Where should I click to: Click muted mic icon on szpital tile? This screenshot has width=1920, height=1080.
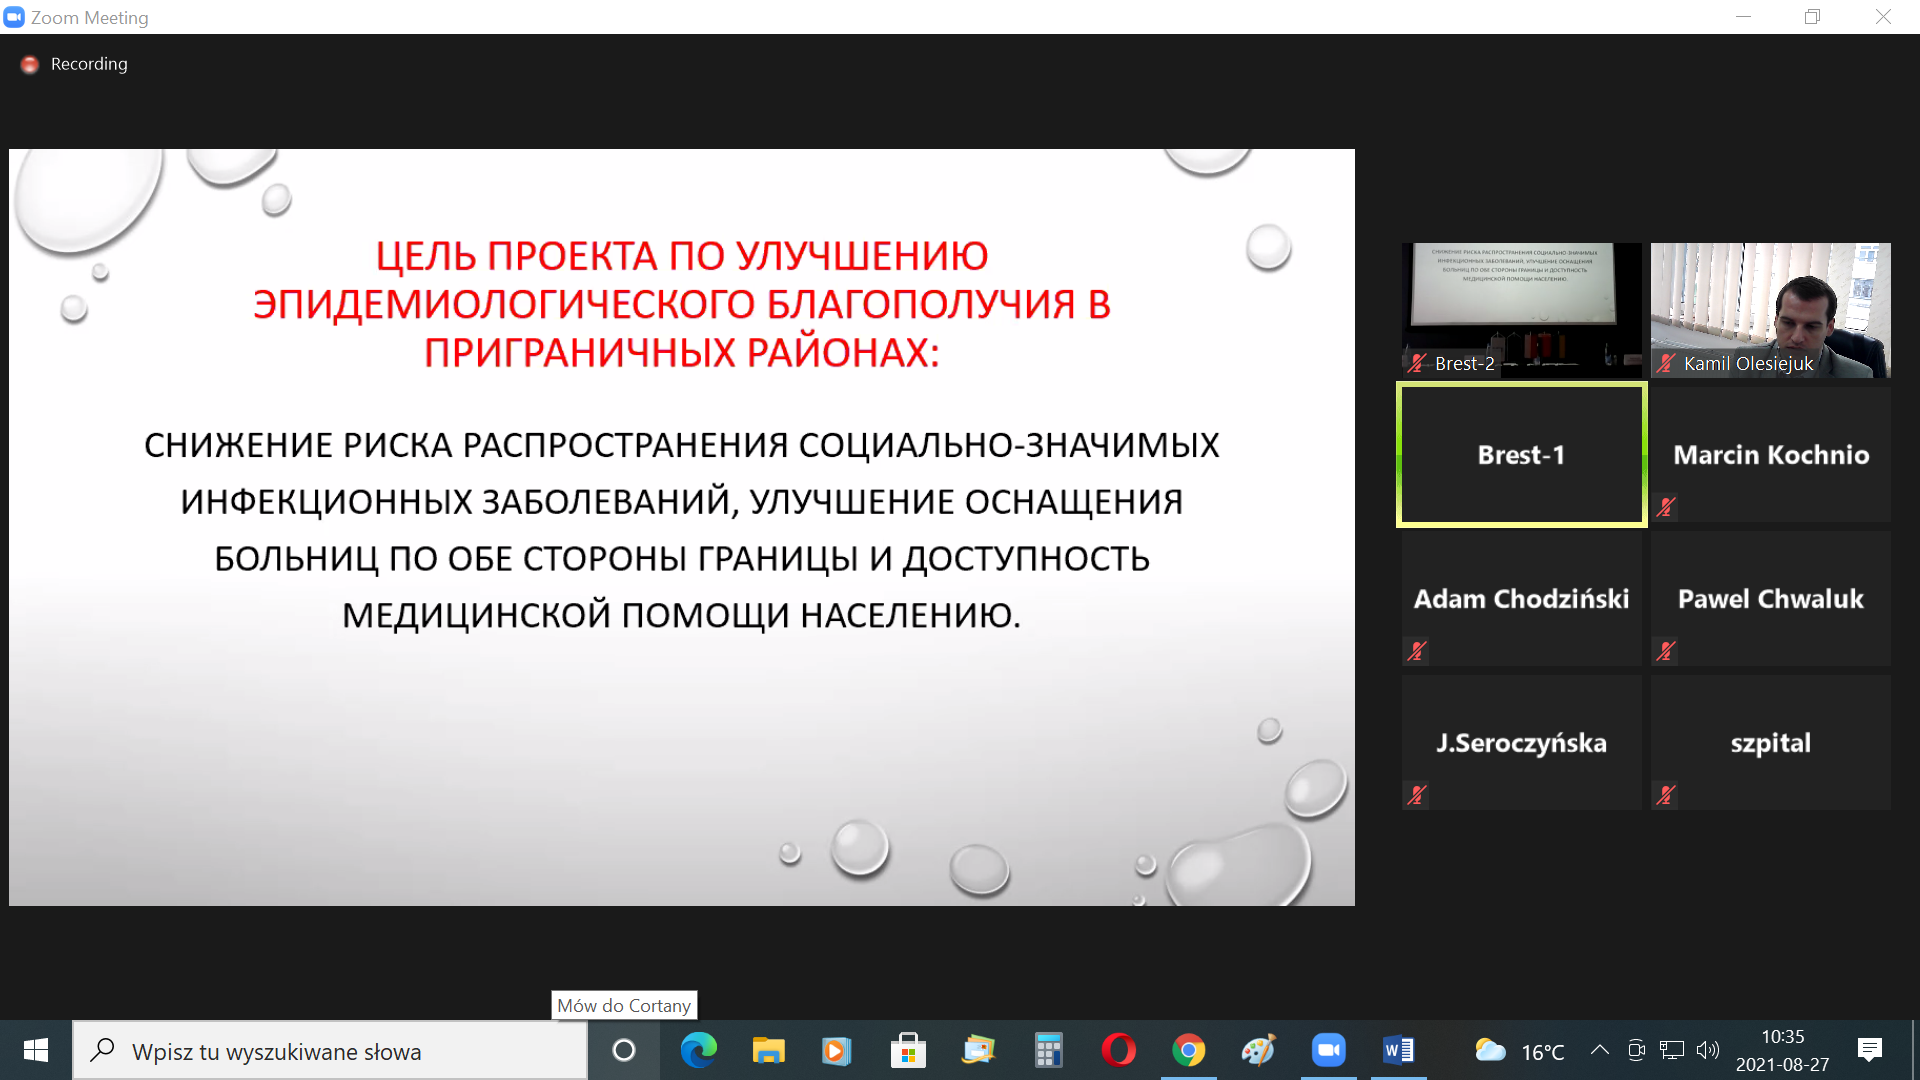click(x=1666, y=795)
